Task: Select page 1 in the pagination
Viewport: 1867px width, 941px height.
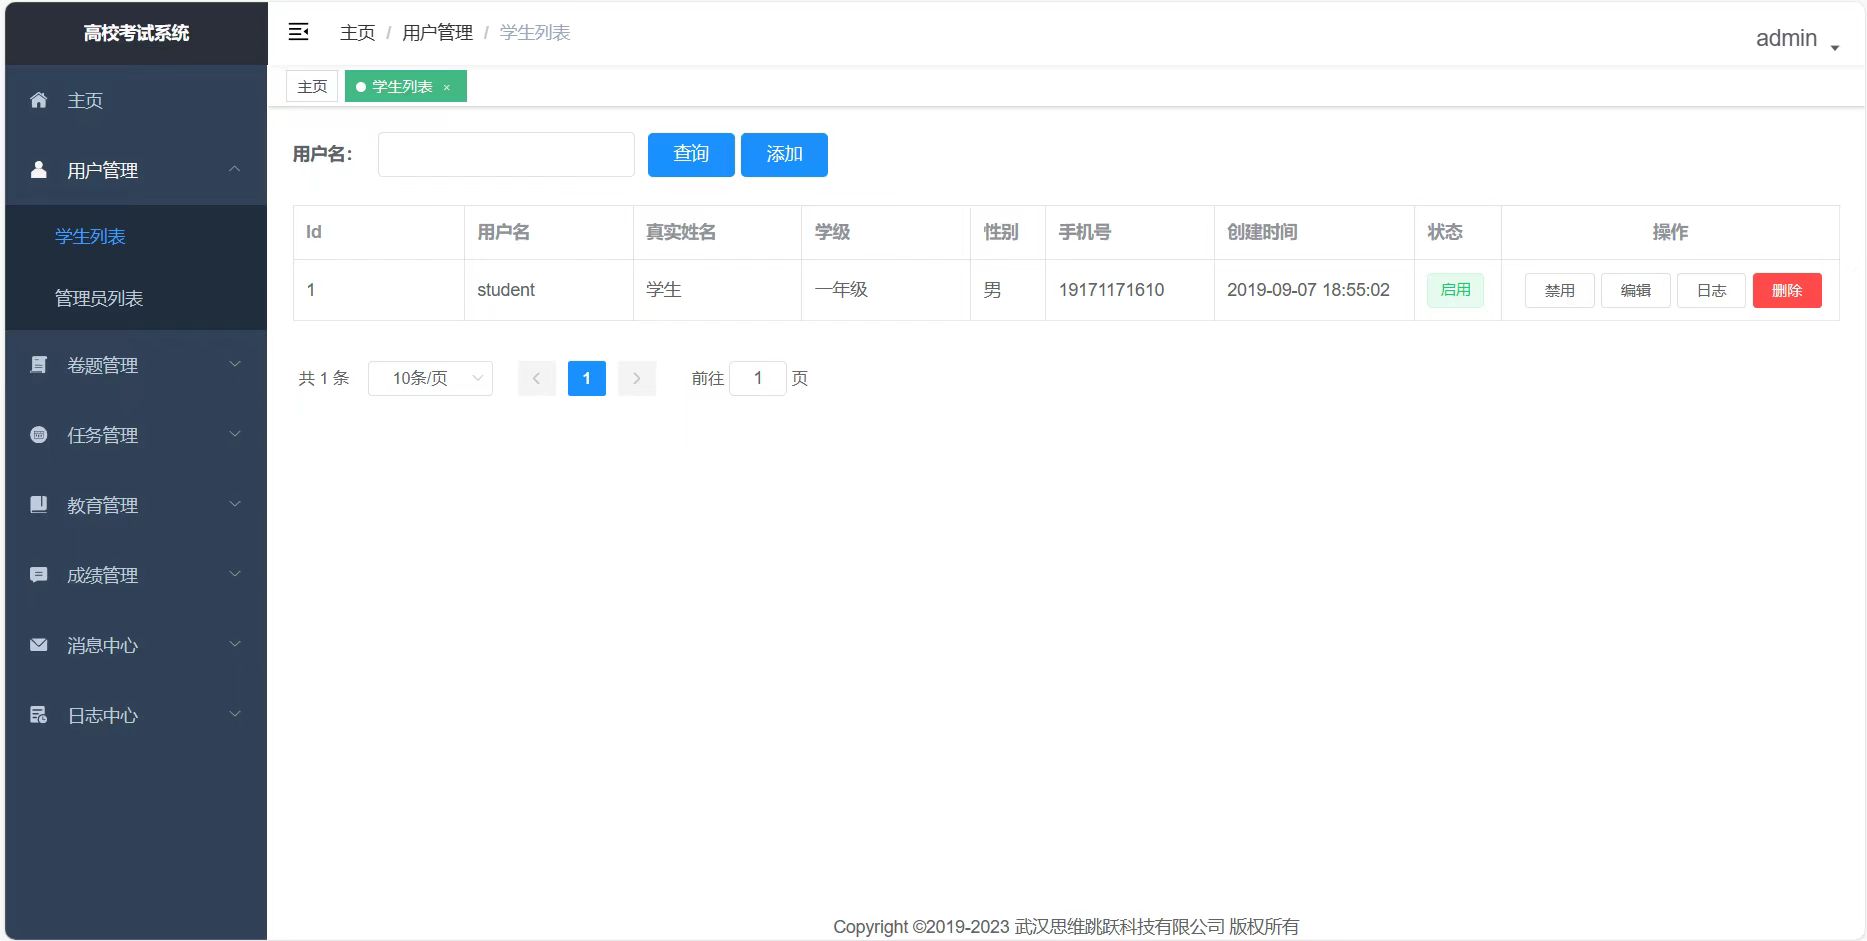Action: coord(587,378)
